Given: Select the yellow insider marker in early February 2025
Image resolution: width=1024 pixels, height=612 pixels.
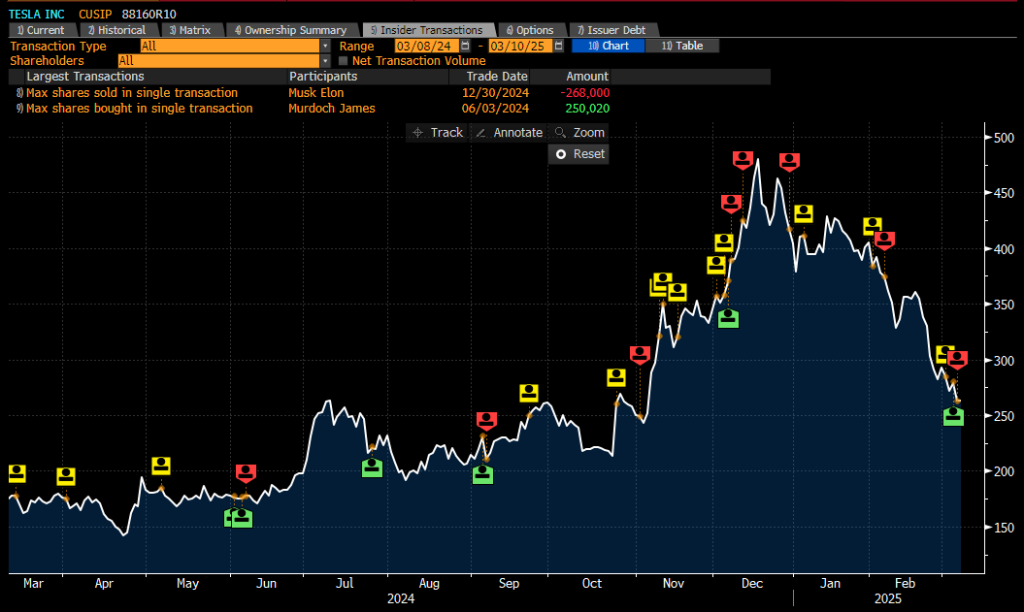Looking at the screenshot, I should pyautogui.click(x=872, y=226).
